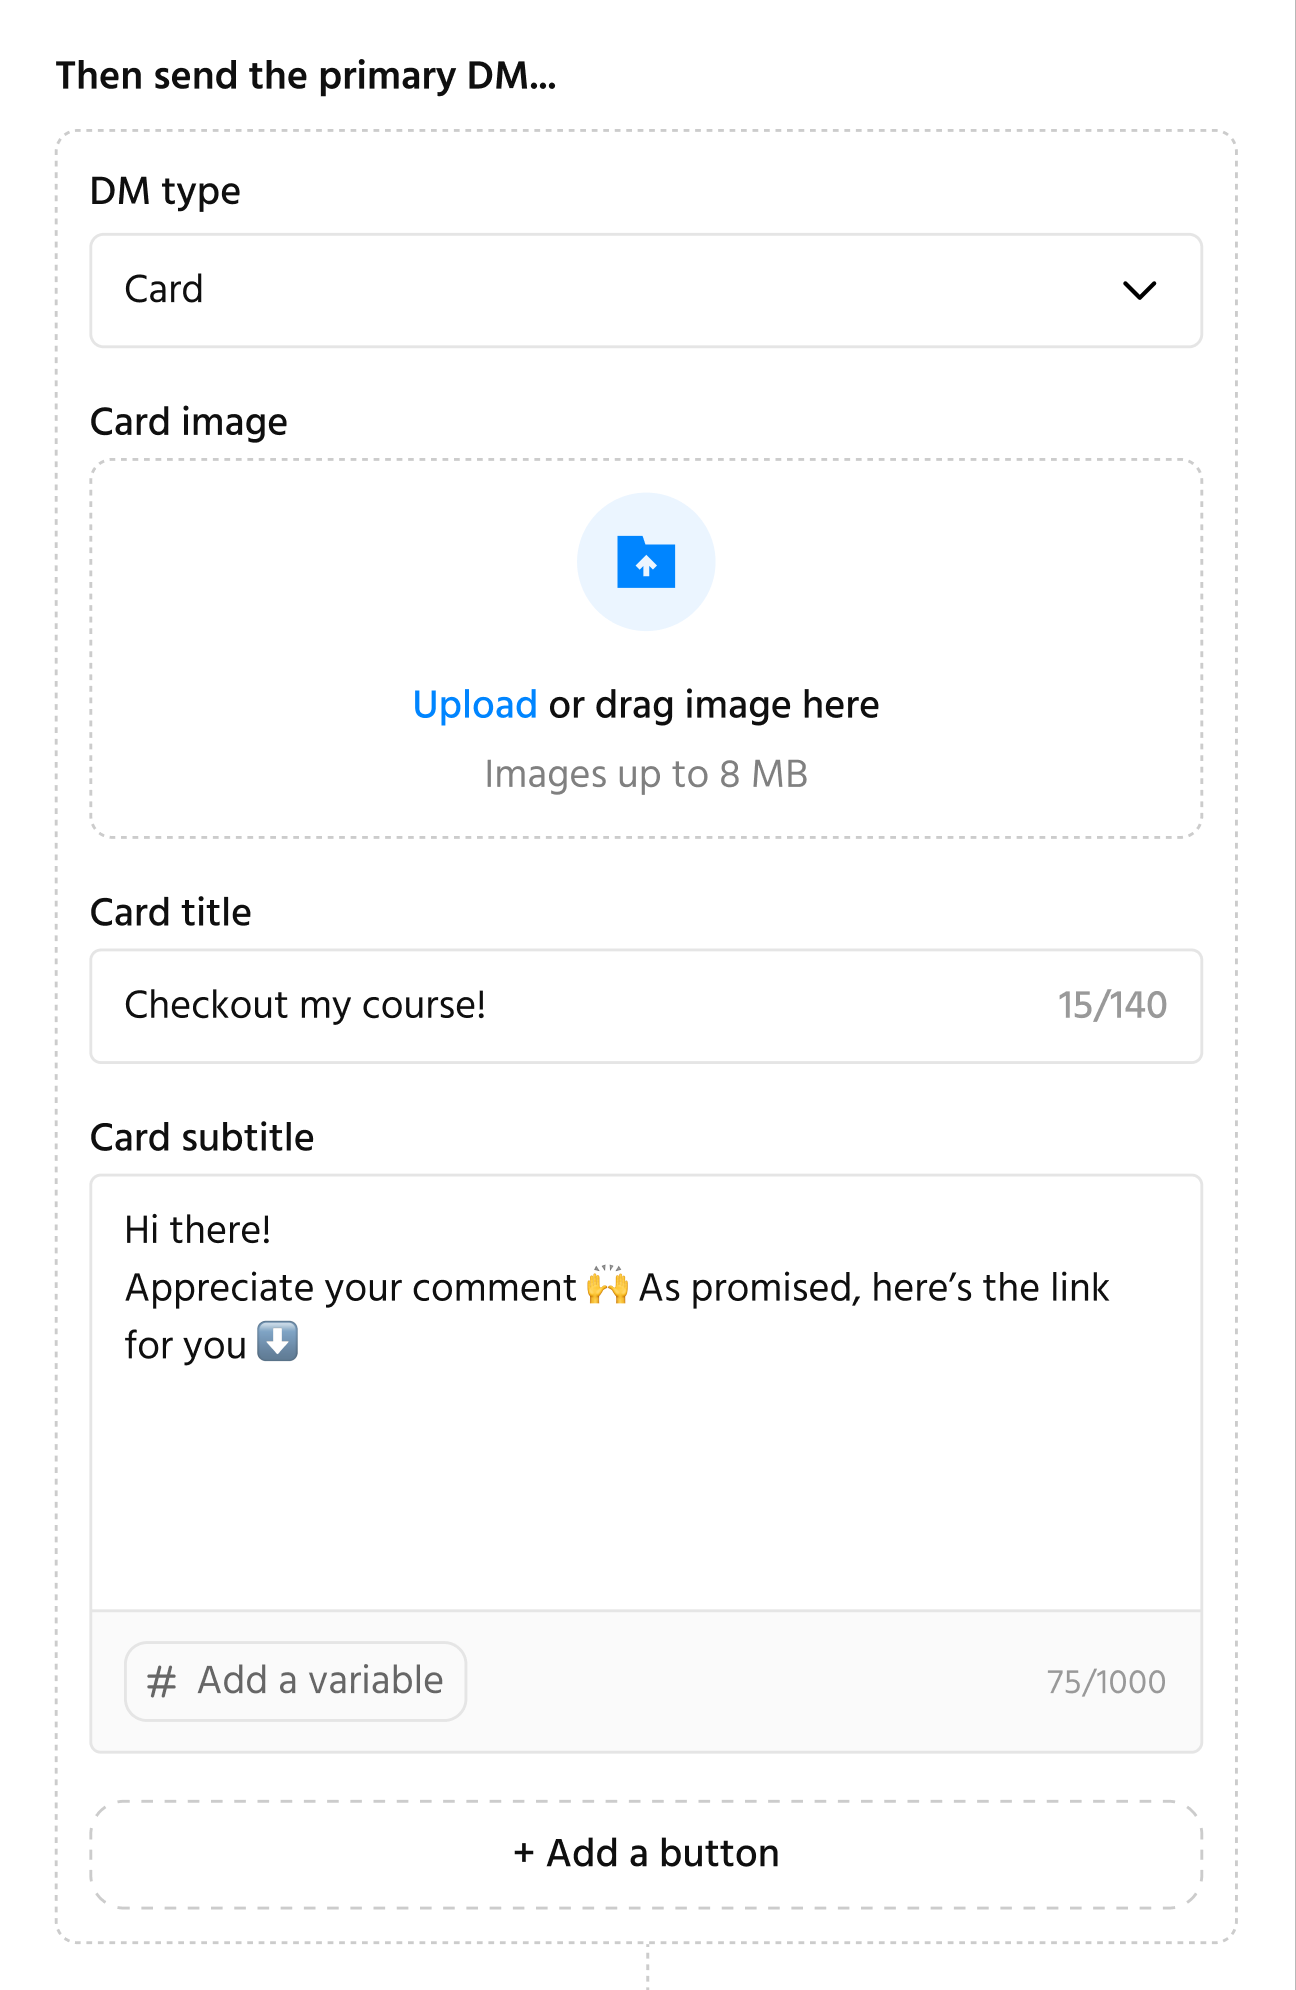The height and width of the screenshot is (1990, 1296).
Task: Click the raised hands emoji in subtitle
Action: click(x=607, y=1286)
